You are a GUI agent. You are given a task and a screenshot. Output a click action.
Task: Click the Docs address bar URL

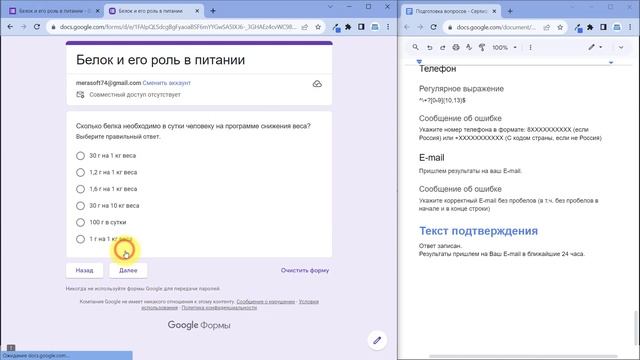(496, 27)
